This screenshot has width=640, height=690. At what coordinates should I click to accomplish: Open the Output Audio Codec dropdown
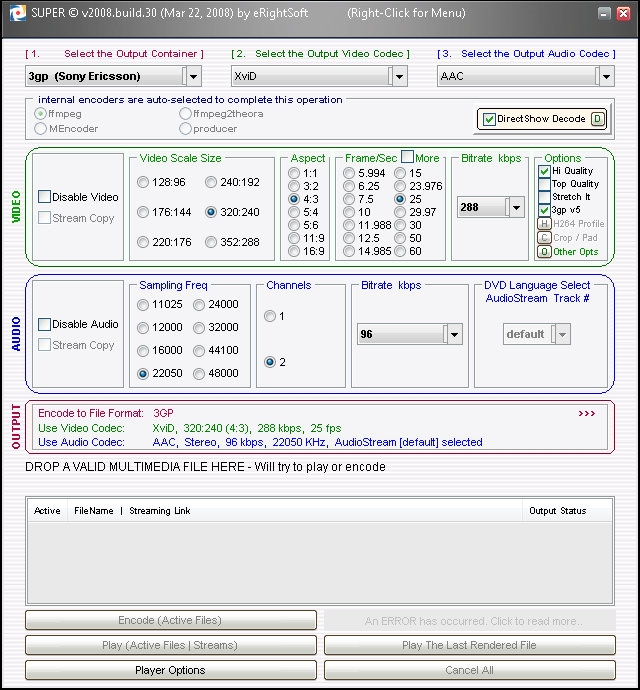tap(606, 76)
